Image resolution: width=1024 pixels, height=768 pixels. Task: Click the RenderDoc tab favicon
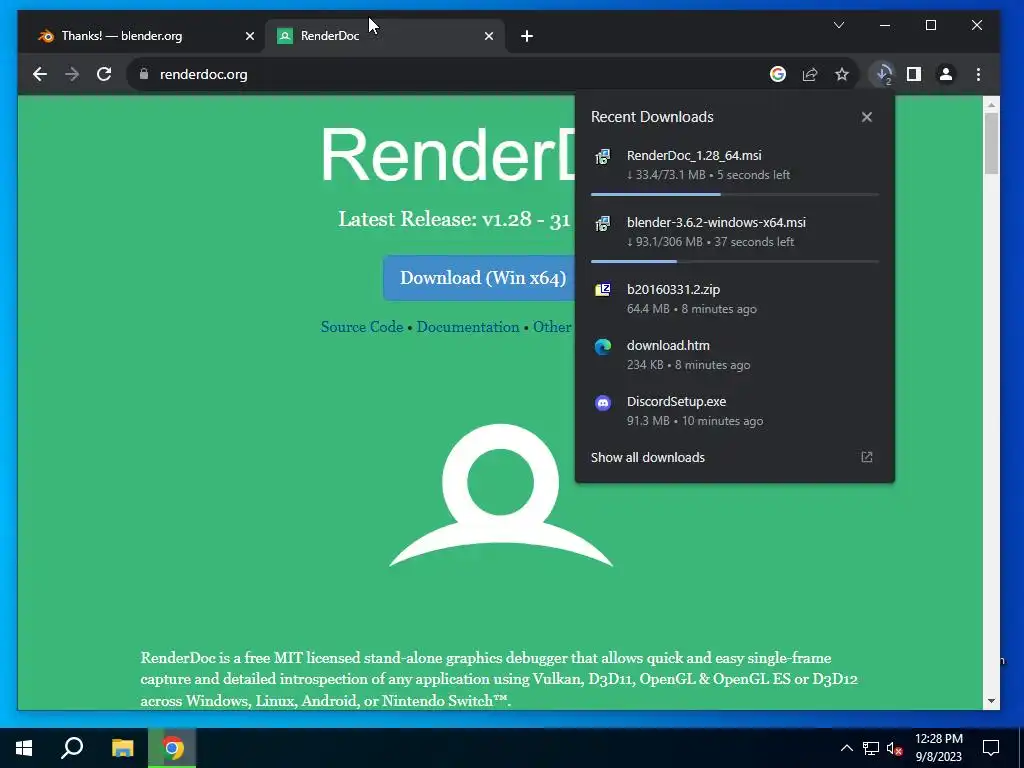285,36
